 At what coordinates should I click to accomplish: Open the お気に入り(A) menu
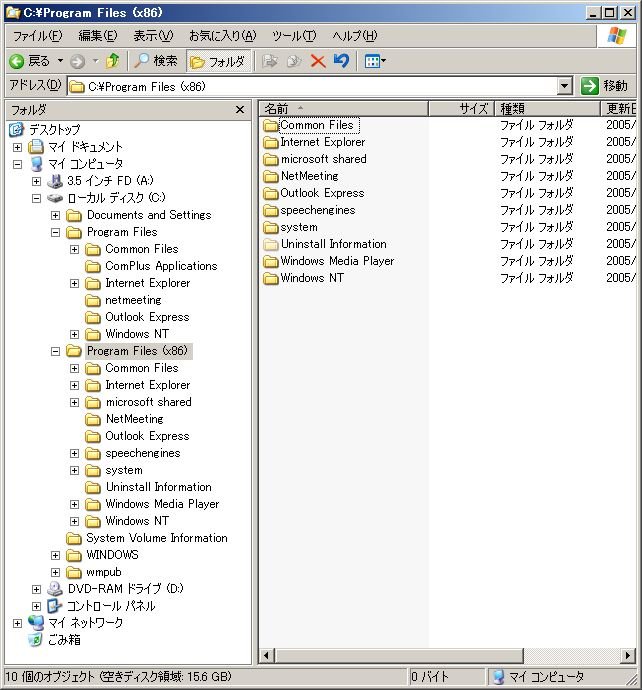pyautogui.click(x=222, y=36)
